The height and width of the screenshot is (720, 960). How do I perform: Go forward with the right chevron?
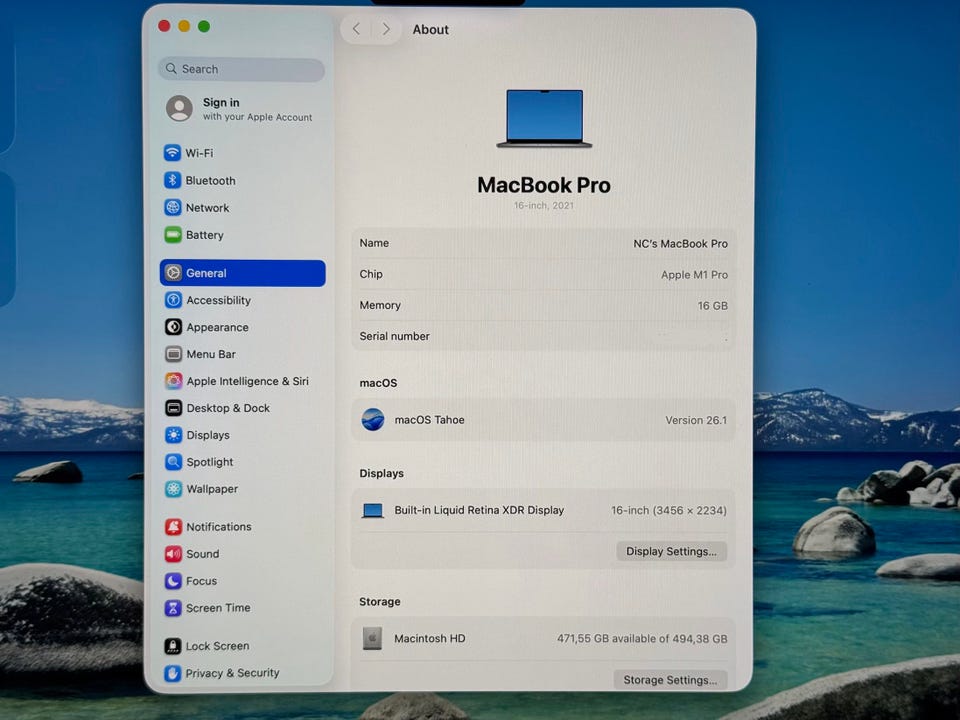coord(386,29)
